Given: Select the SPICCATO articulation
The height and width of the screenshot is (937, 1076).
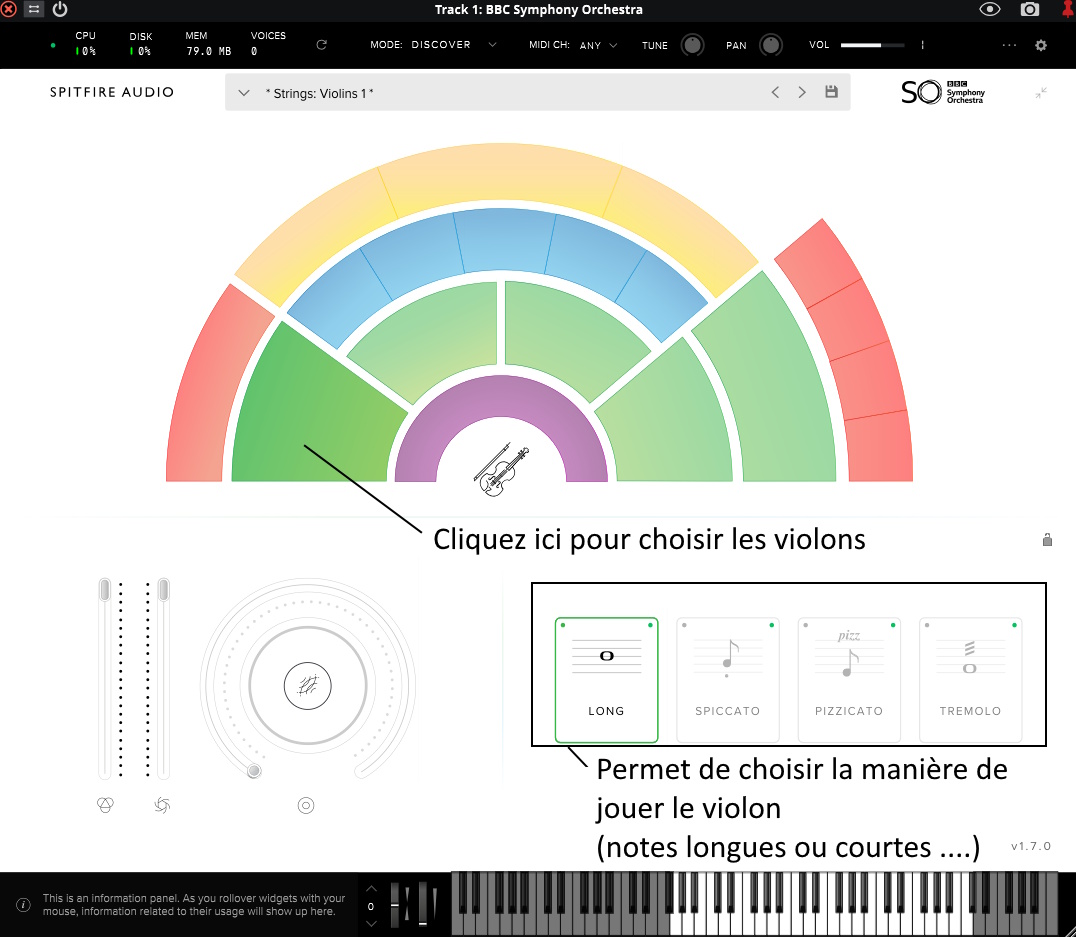Looking at the screenshot, I should pos(727,680).
